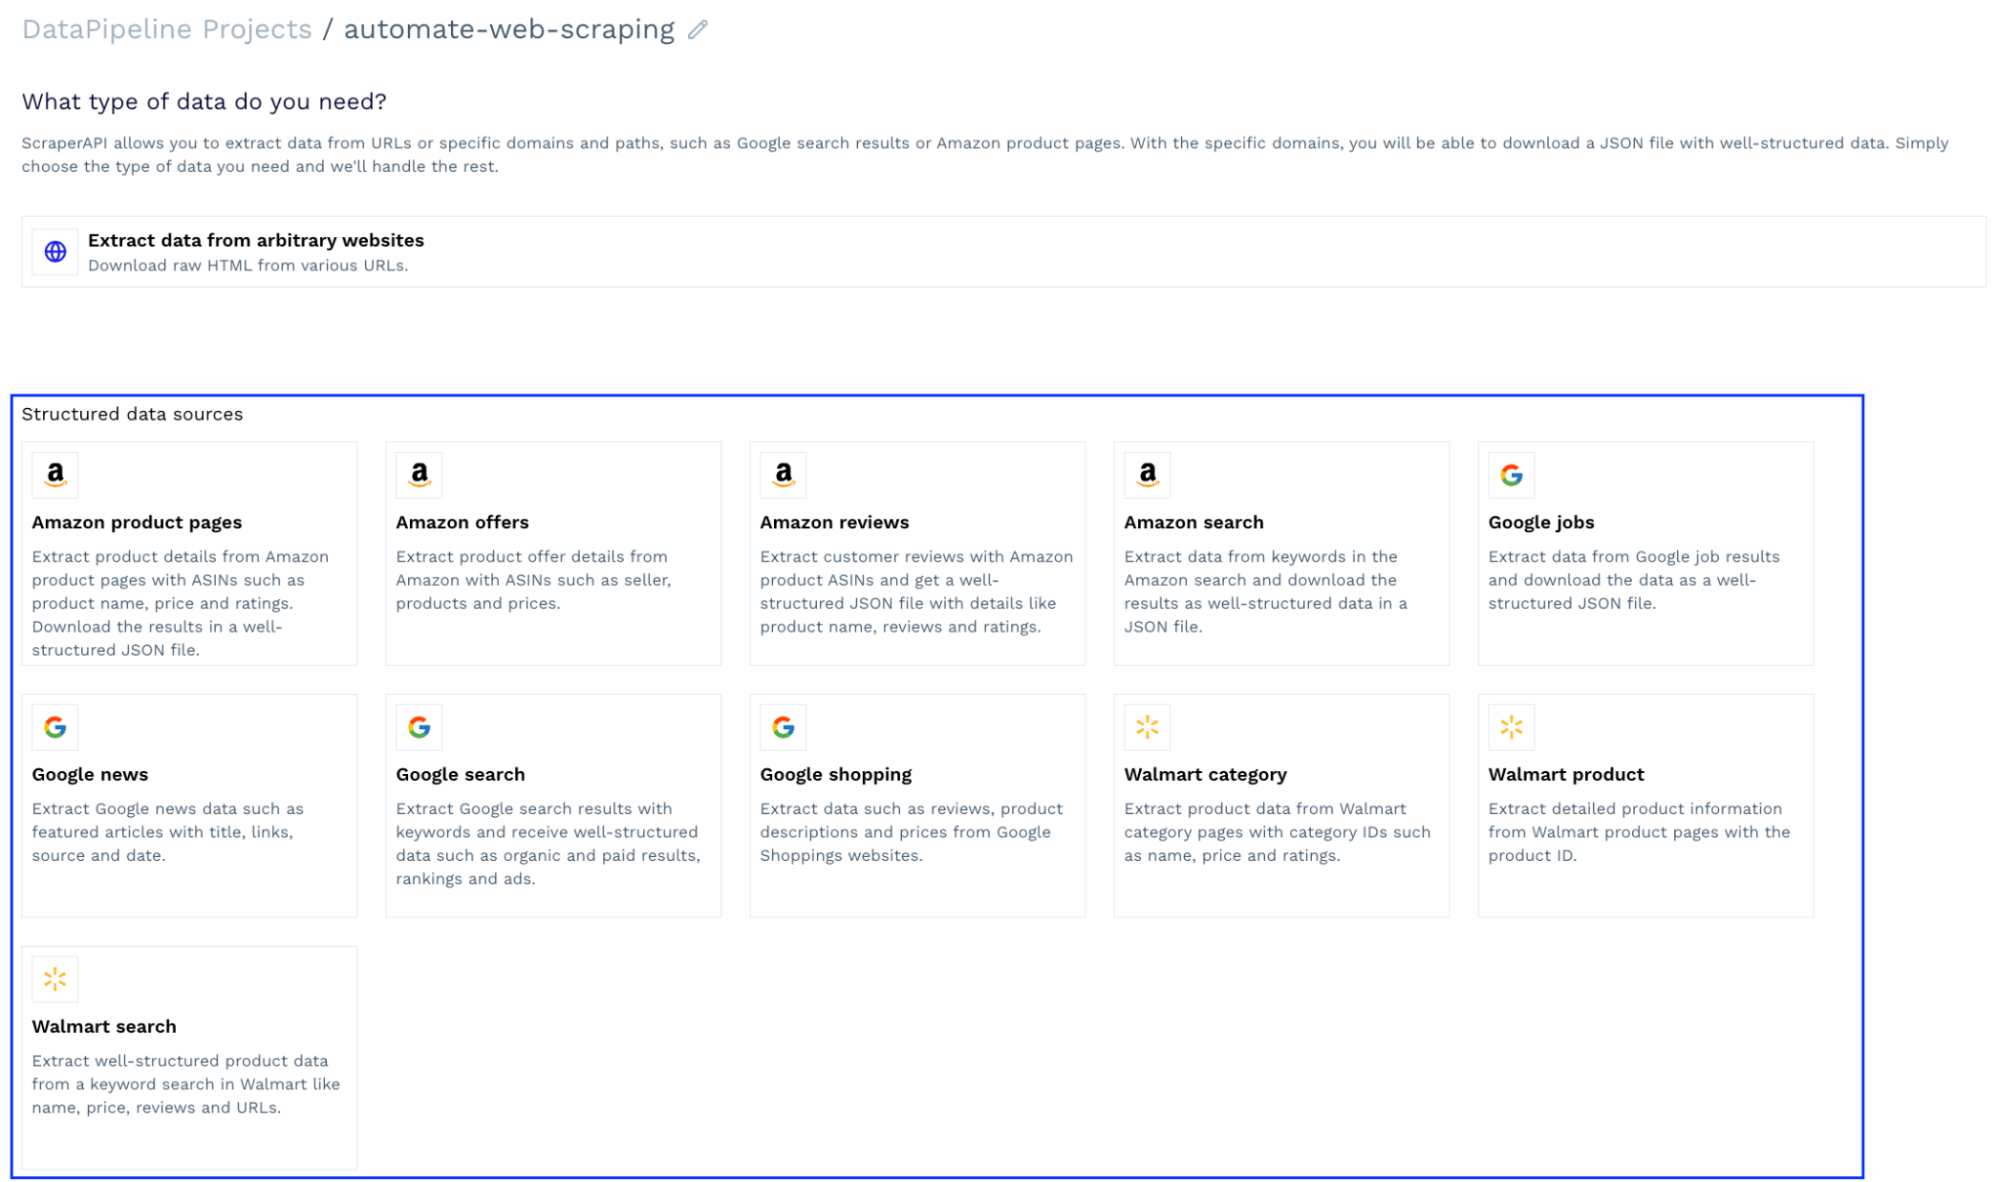The image size is (1999, 1182).
Task: Click Amazon logo on Amazon reviews card
Action: pos(783,475)
